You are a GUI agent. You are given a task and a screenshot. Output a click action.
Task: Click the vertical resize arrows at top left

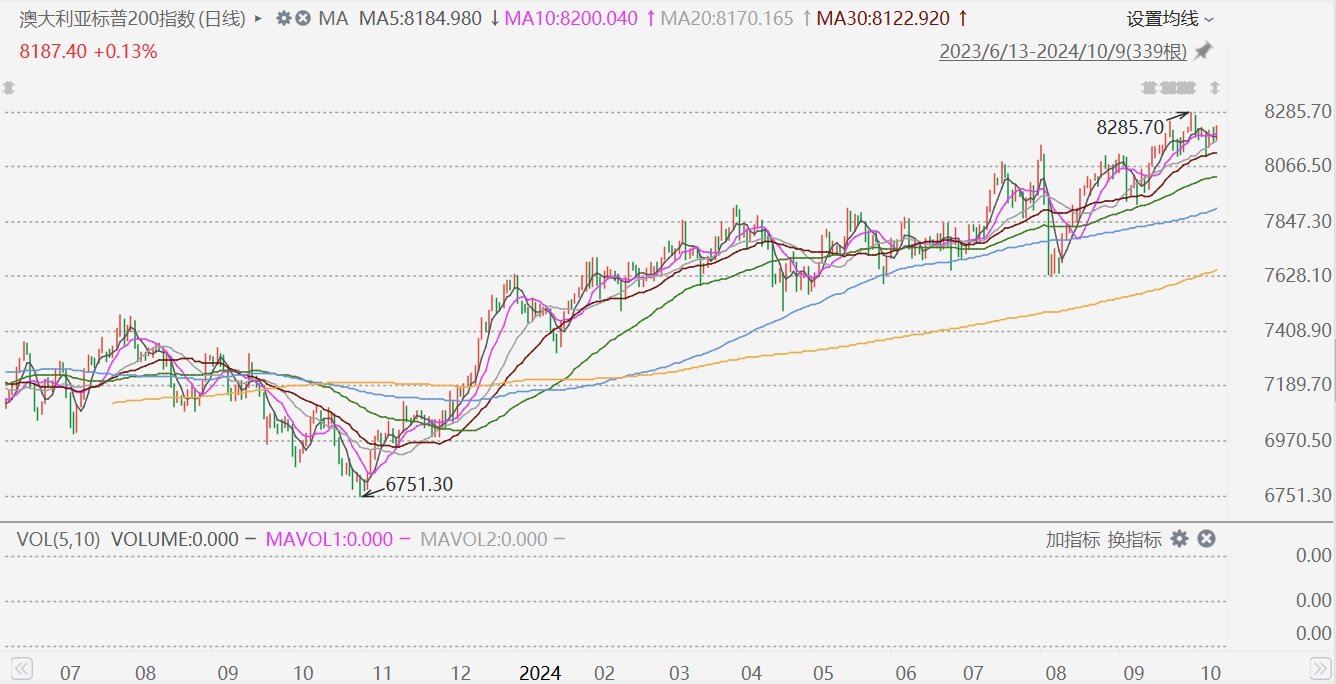[x=8, y=87]
